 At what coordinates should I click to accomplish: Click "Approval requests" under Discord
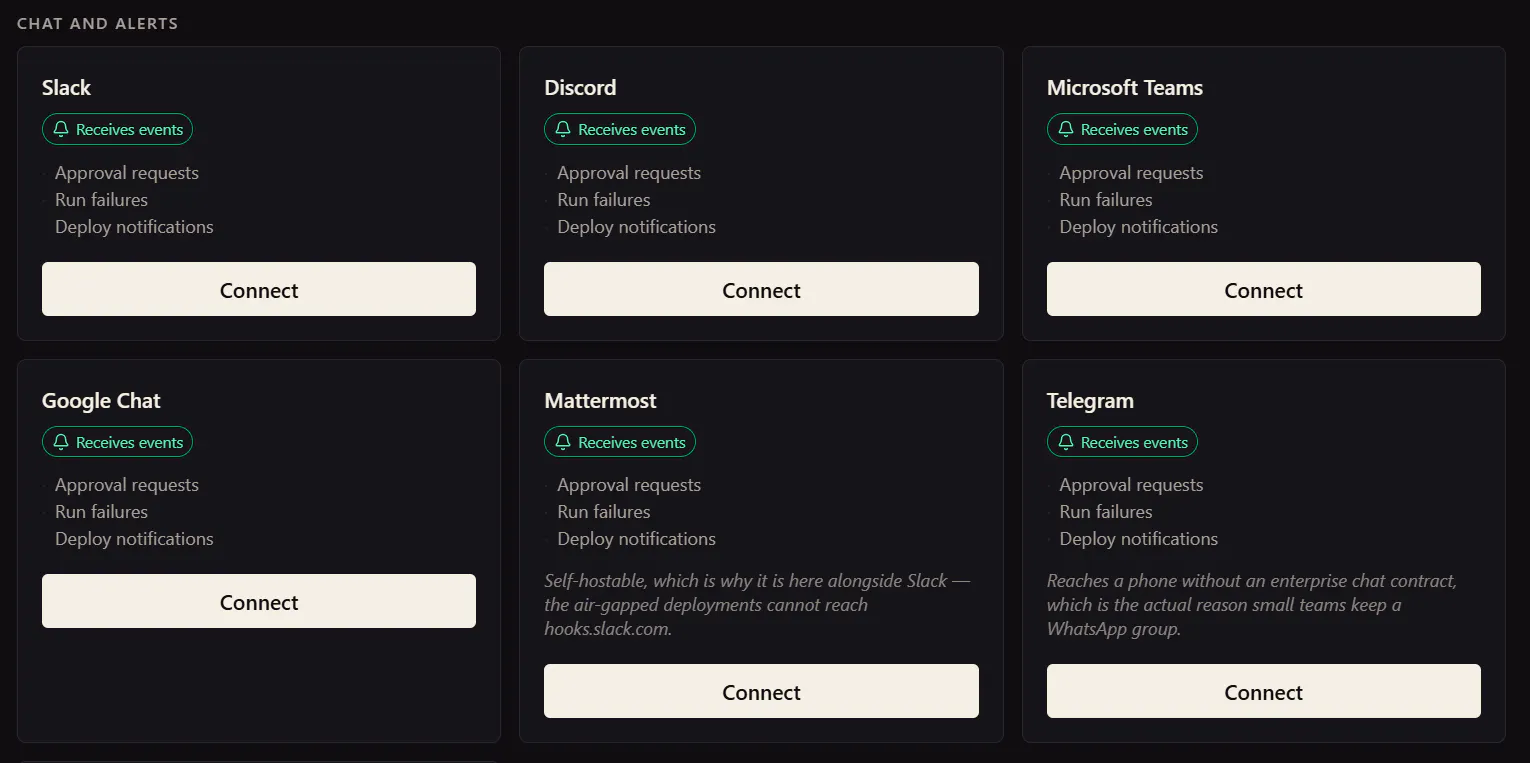pyautogui.click(x=629, y=173)
